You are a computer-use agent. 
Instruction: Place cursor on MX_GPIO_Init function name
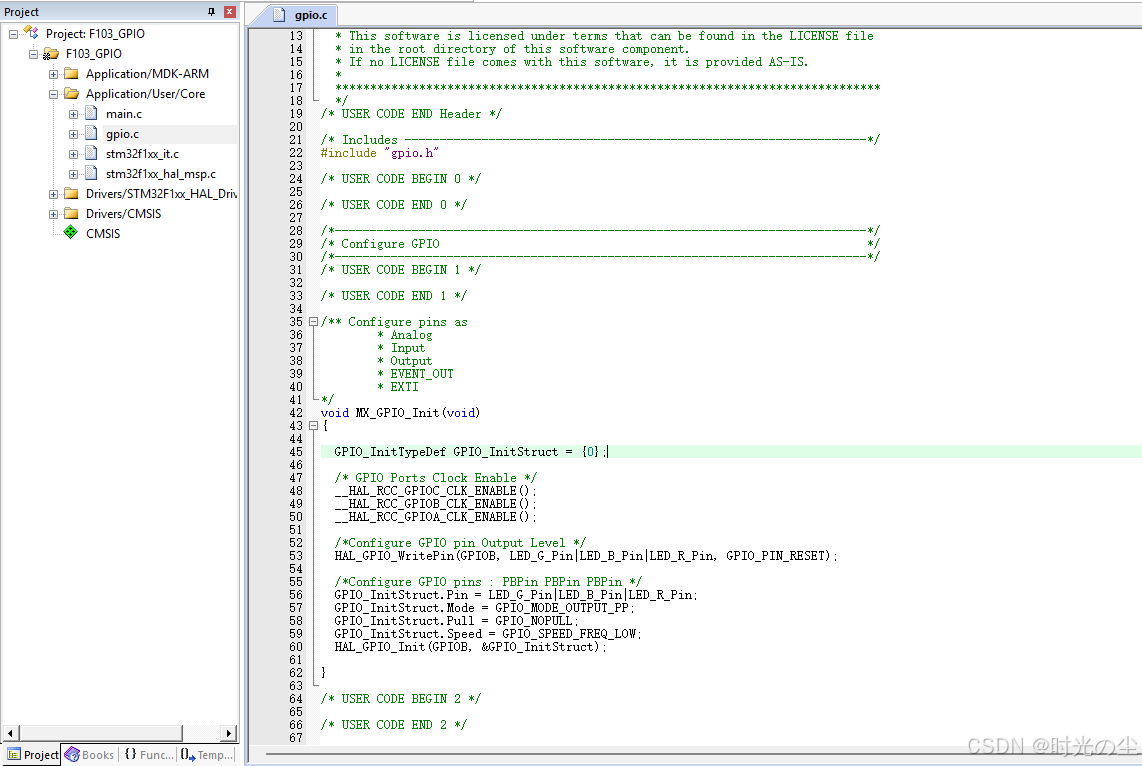pos(397,413)
